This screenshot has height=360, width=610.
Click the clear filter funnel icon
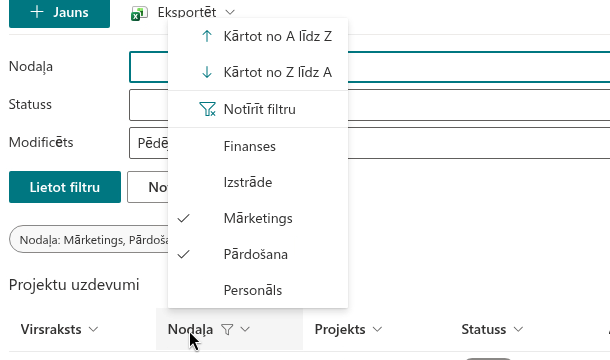click(207, 109)
